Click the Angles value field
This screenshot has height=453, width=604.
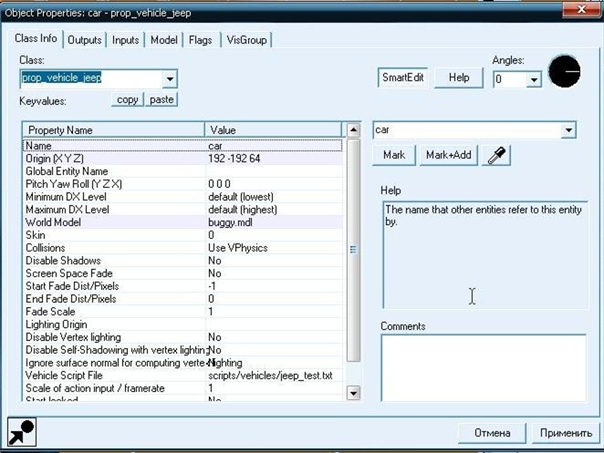pos(510,79)
